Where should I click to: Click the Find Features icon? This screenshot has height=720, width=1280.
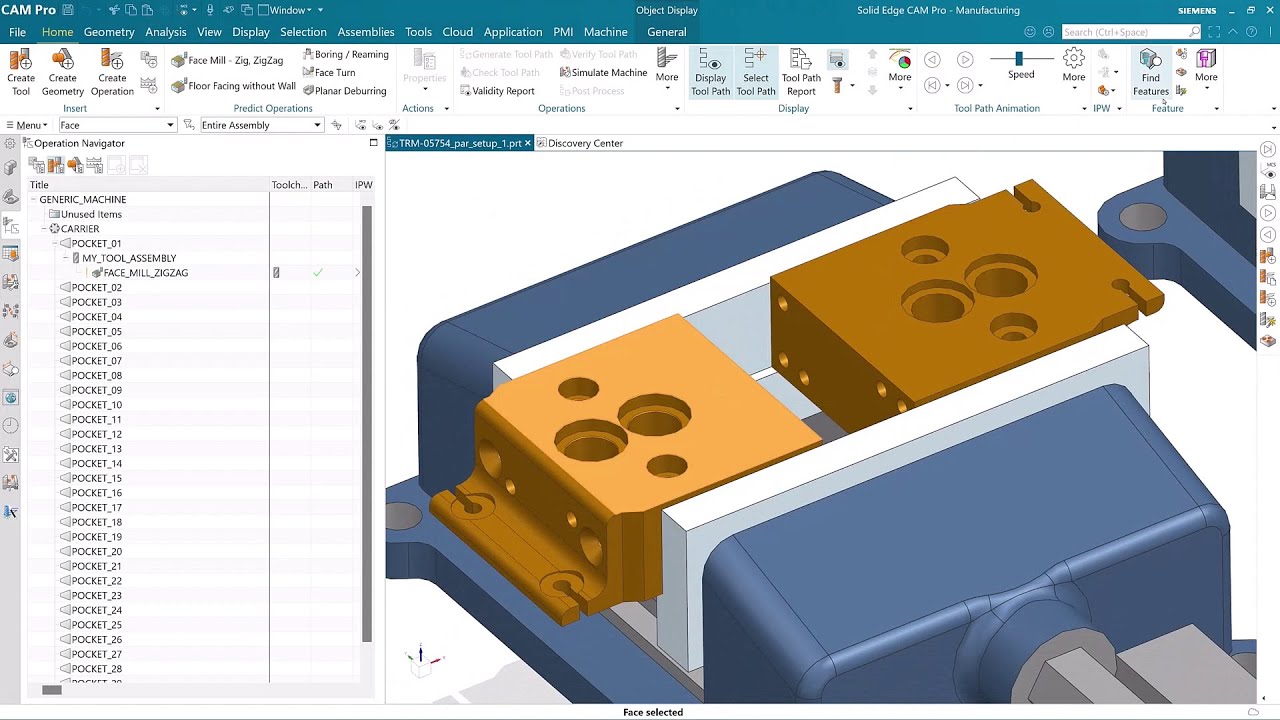click(x=1151, y=72)
